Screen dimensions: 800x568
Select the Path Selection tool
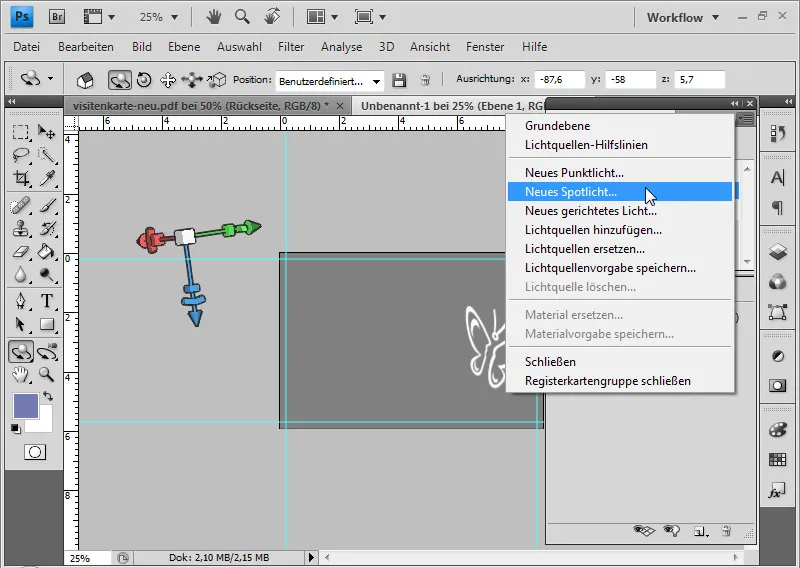coord(20,324)
